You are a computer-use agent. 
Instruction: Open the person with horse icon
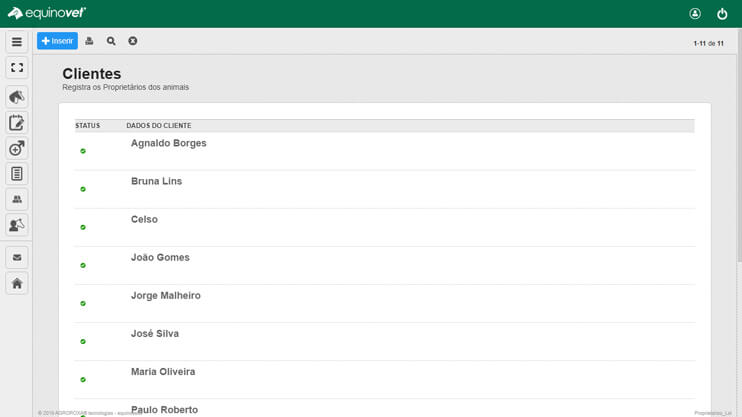pos(17,225)
